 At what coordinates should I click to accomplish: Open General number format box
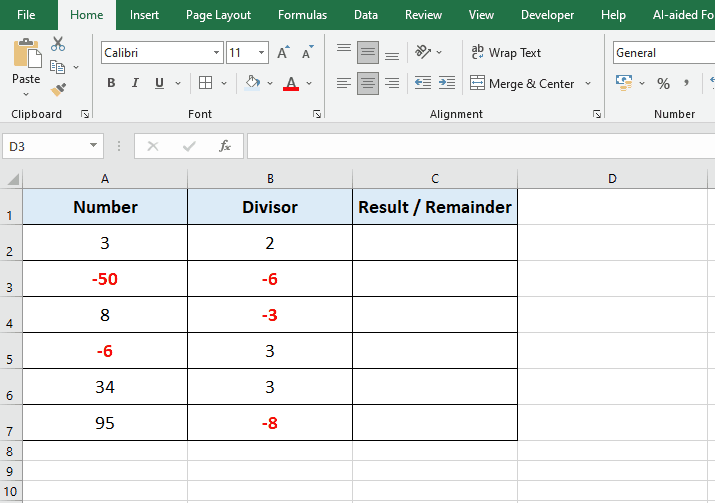pyautogui.click(x=663, y=52)
